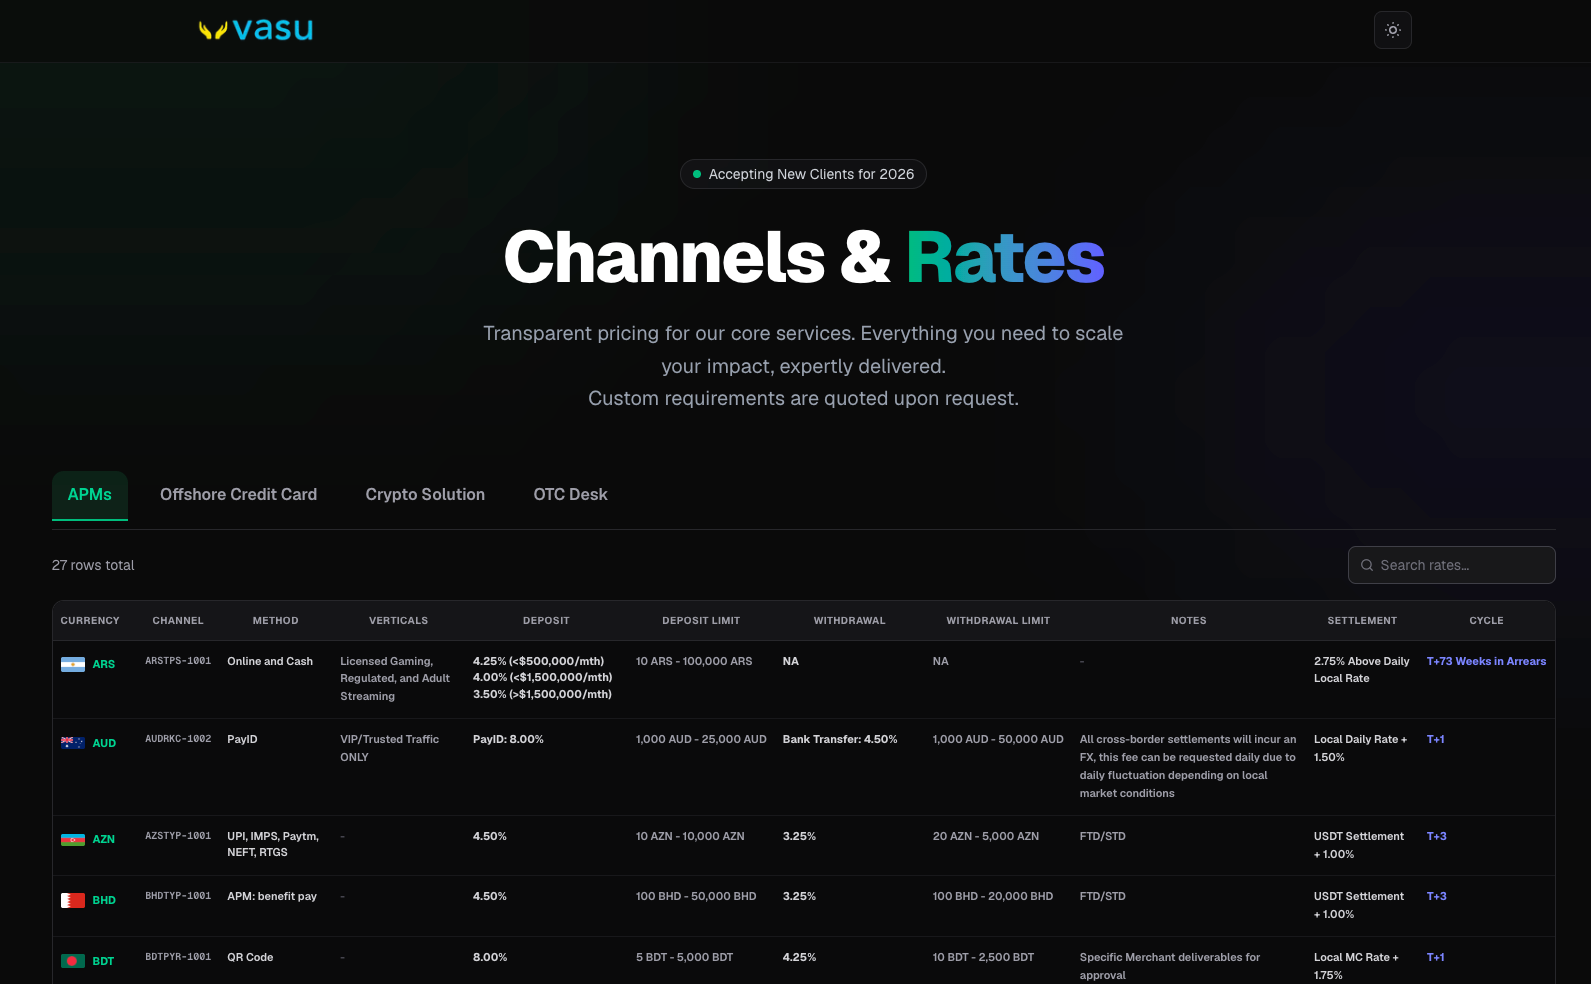
Task: Click the AZN currency code
Action: [104, 839]
